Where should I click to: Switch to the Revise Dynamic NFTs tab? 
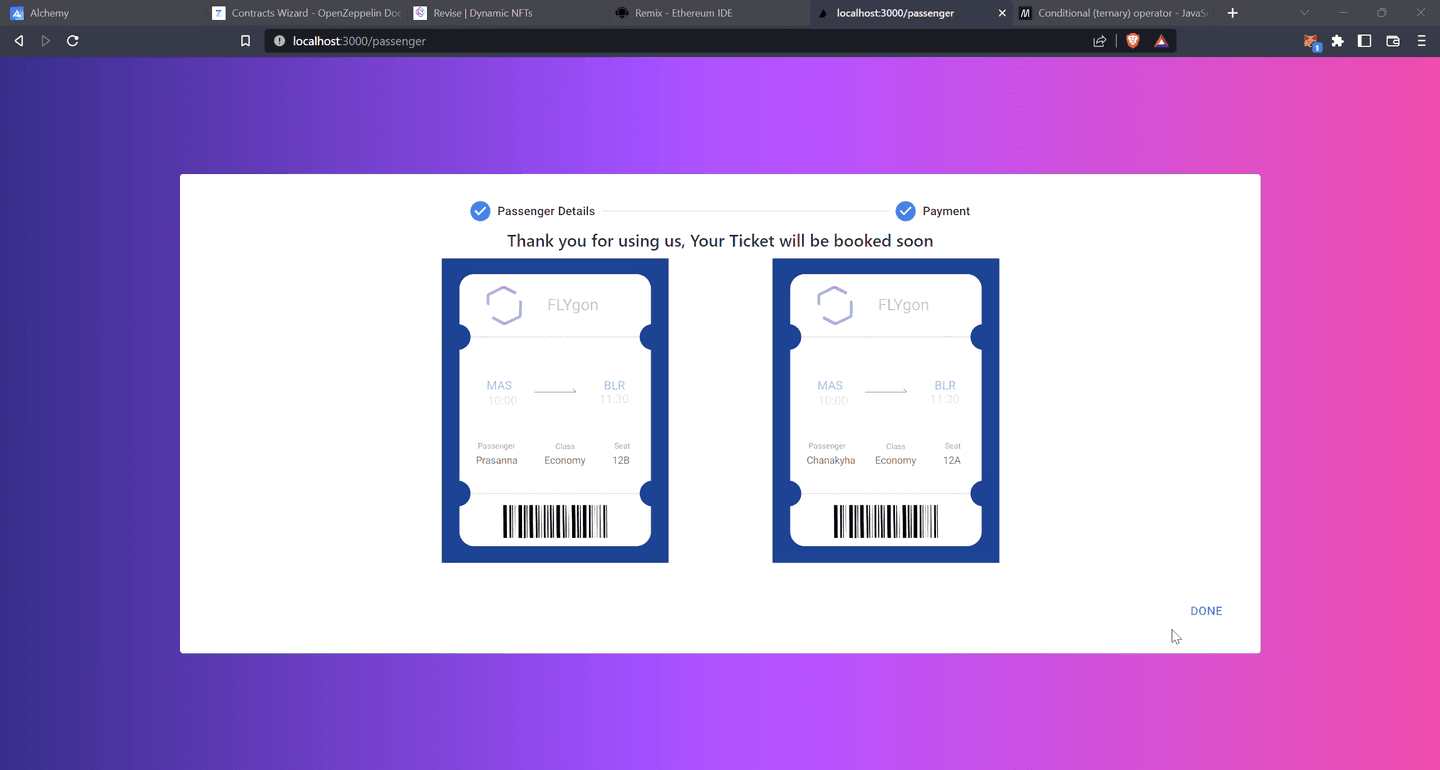click(506, 13)
